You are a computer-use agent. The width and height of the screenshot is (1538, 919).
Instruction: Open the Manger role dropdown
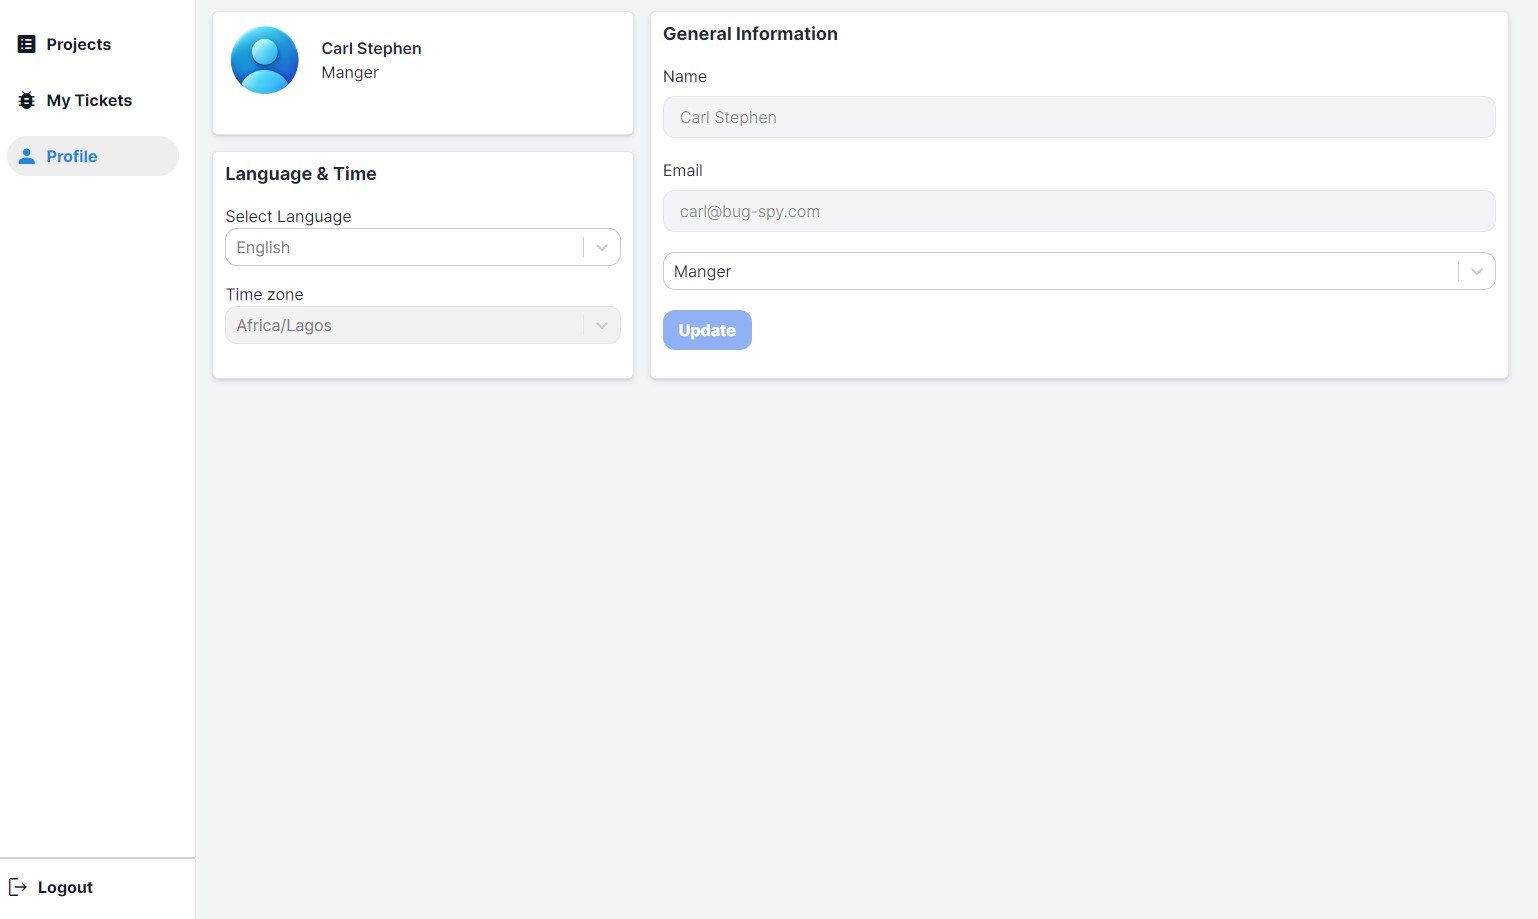(x=1079, y=271)
